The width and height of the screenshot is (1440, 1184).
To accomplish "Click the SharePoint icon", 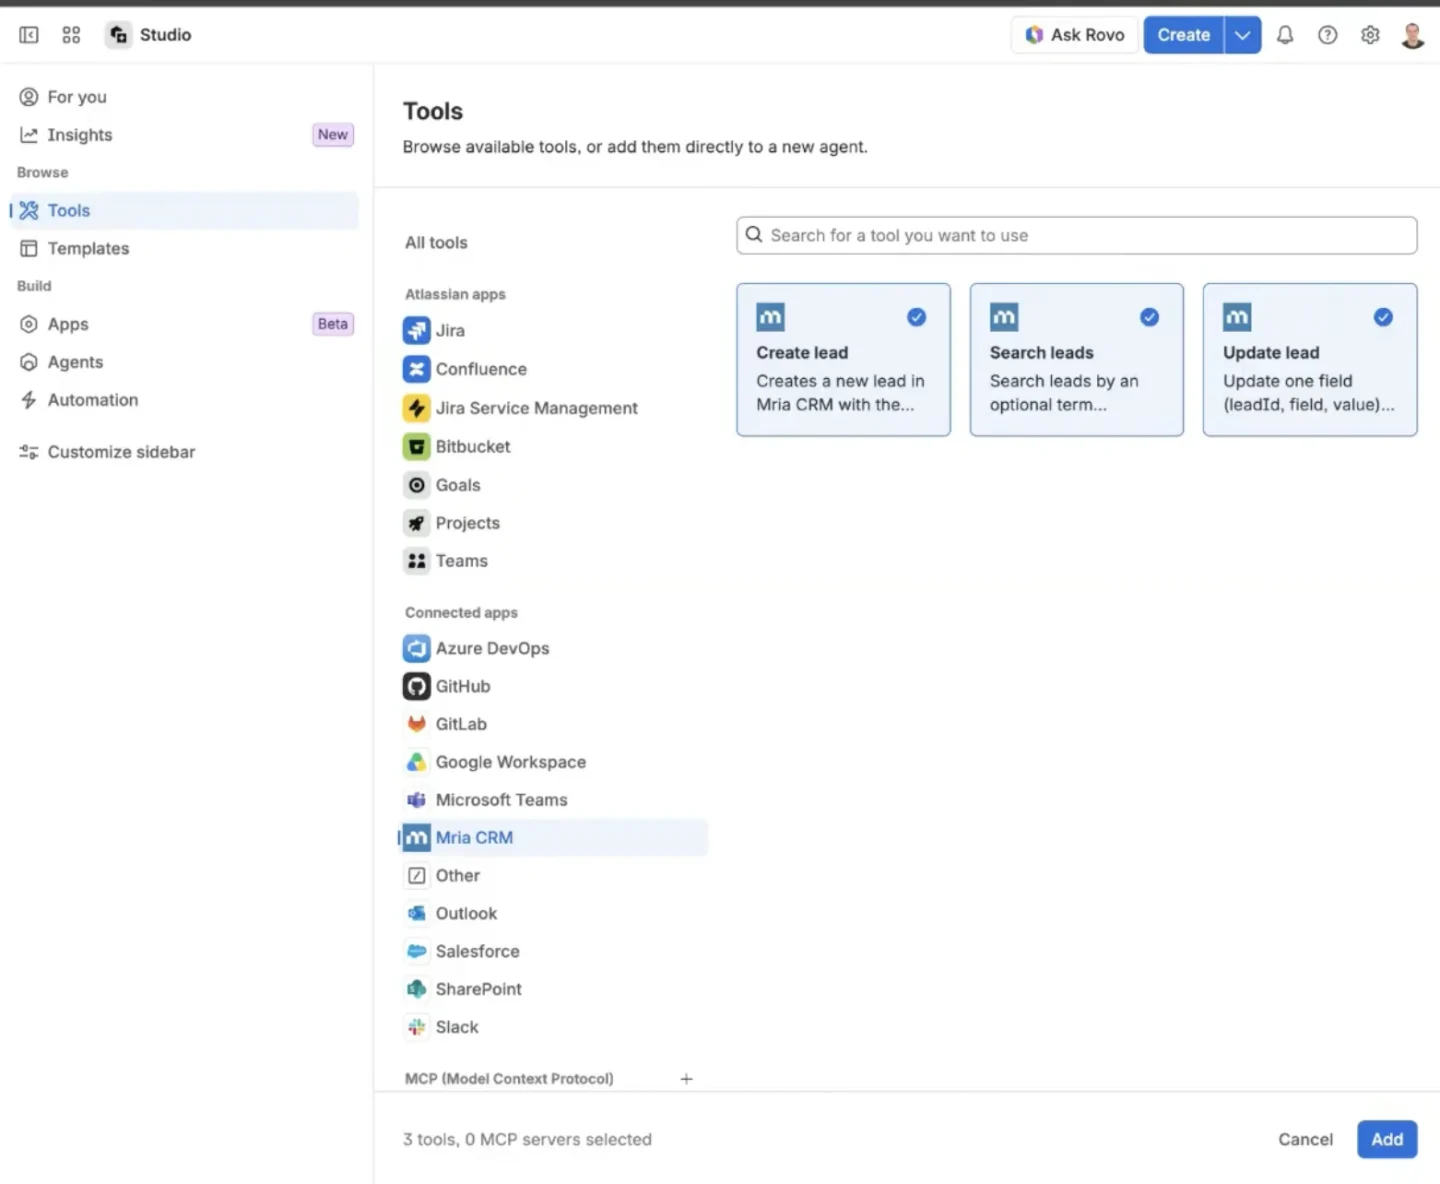I will (x=417, y=989).
